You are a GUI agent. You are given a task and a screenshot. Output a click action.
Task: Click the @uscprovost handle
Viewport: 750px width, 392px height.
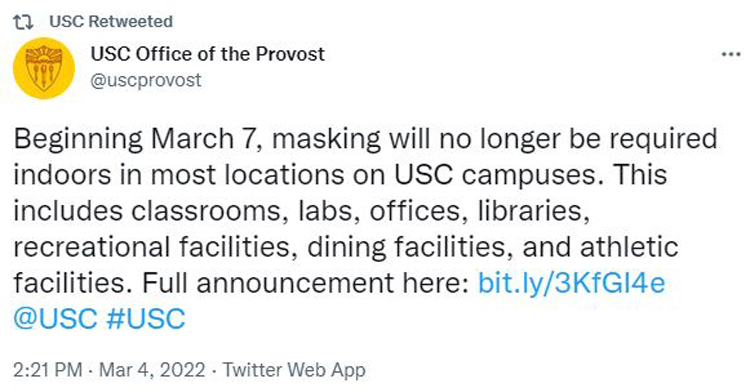tap(146, 80)
